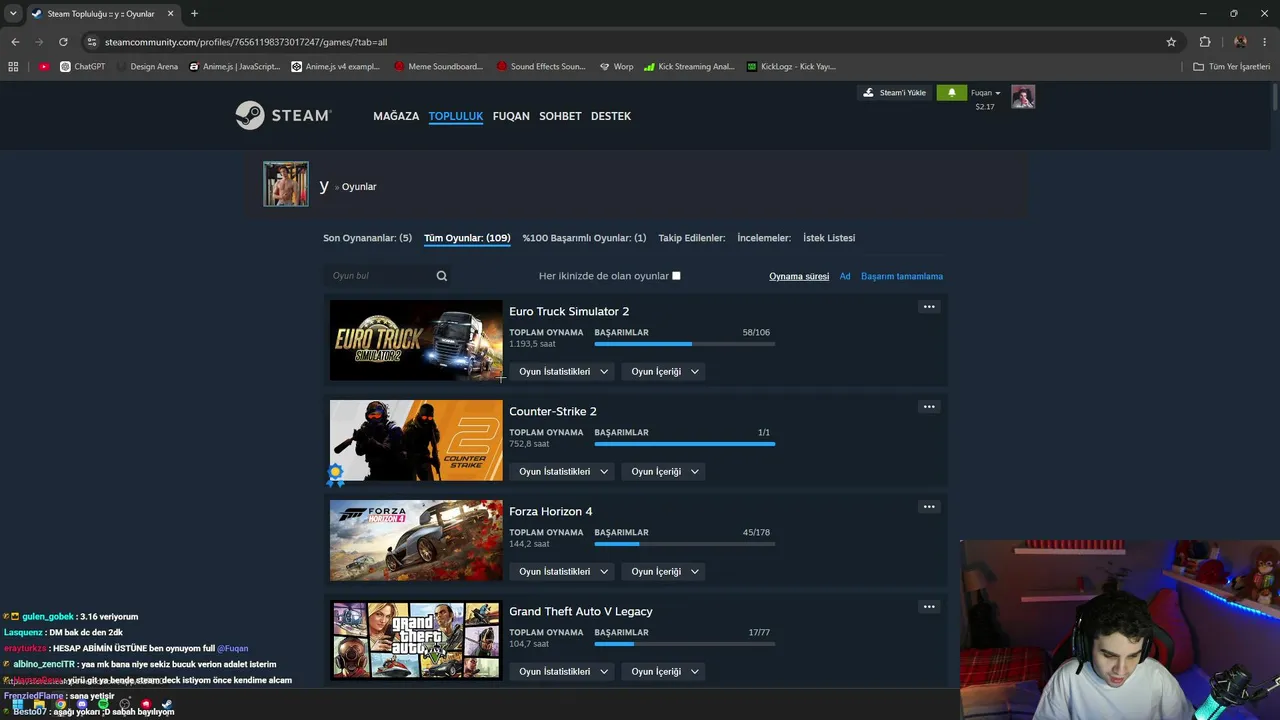Open the MAĞAZA menu

(396, 116)
